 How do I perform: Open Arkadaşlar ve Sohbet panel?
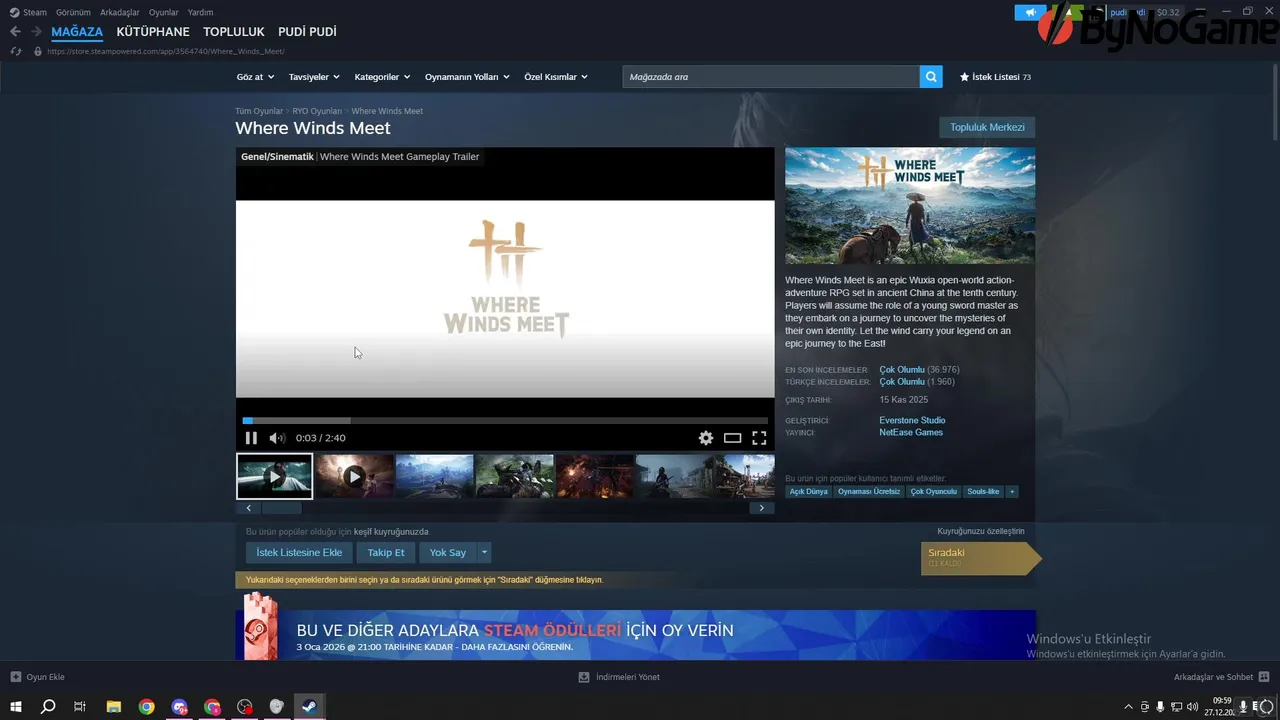coord(1222,677)
